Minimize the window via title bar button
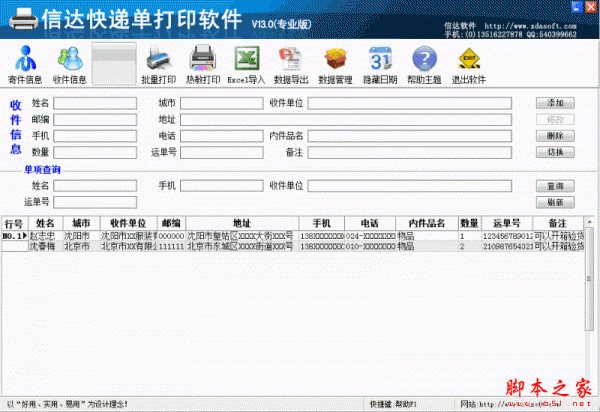This screenshot has height=412, width=600. 577,6
